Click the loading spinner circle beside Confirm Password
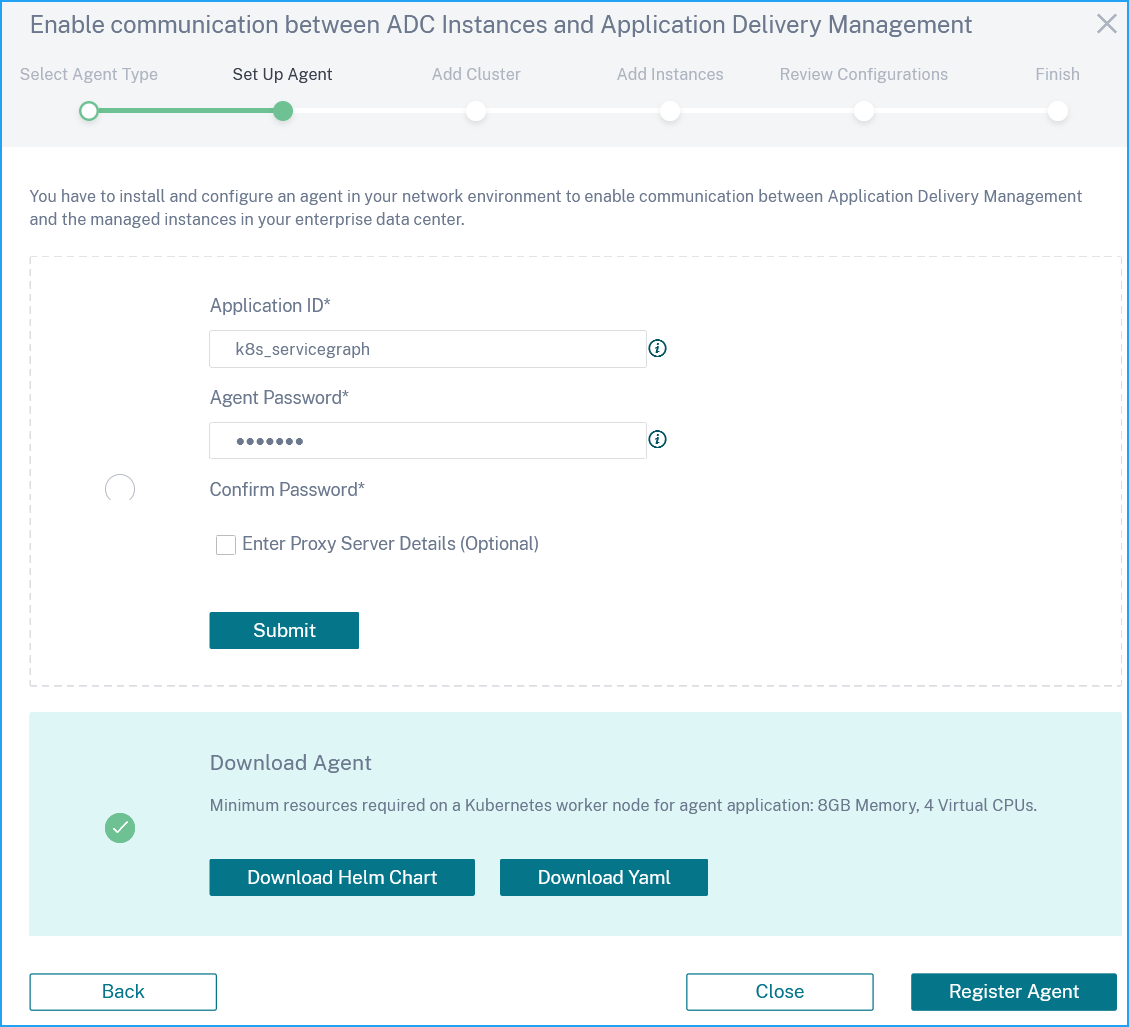Screen dimensions: 1129x1027 tap(120, 489)
